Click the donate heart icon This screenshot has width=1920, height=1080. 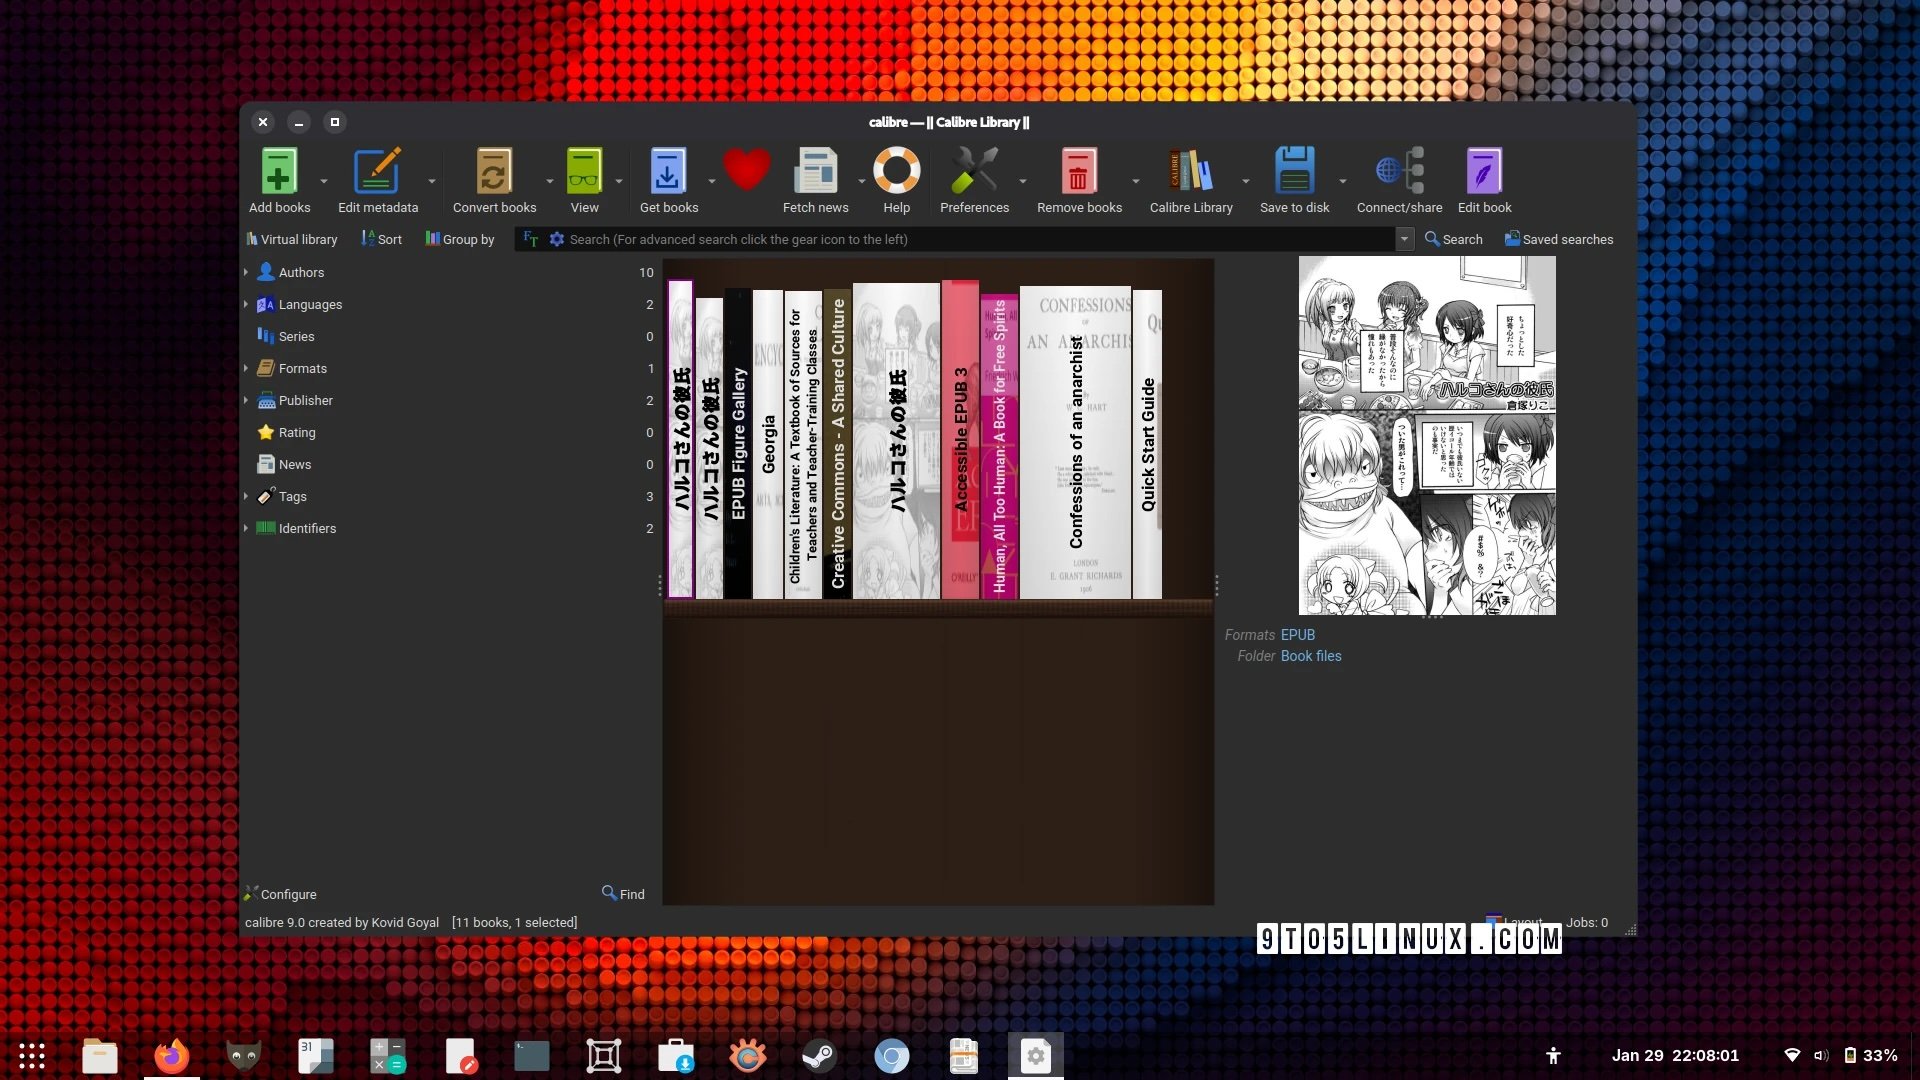click(x=748, y=170)
